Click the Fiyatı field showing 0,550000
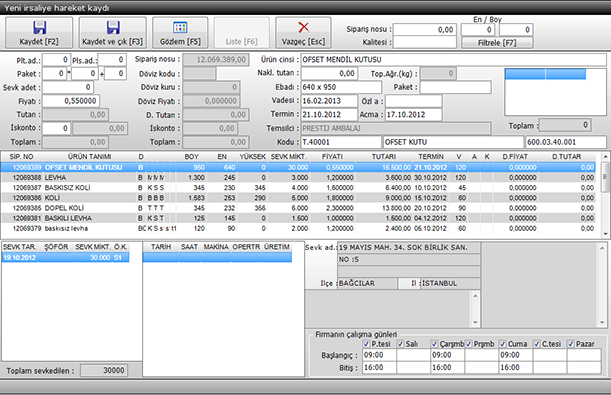The height and width of the screenshot is (395, 611). pyautogui.click(x=71, y=101)
